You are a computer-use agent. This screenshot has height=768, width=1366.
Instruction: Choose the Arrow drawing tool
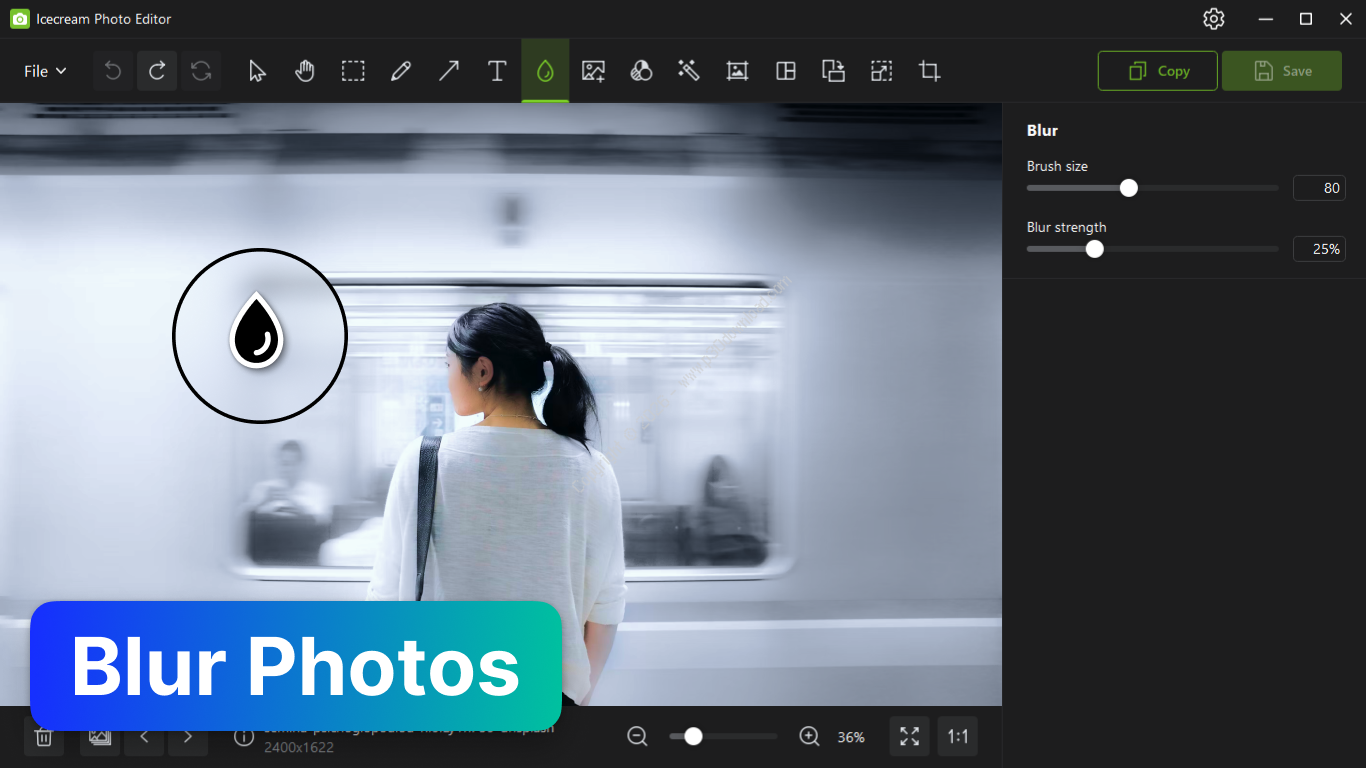point(449,71)
